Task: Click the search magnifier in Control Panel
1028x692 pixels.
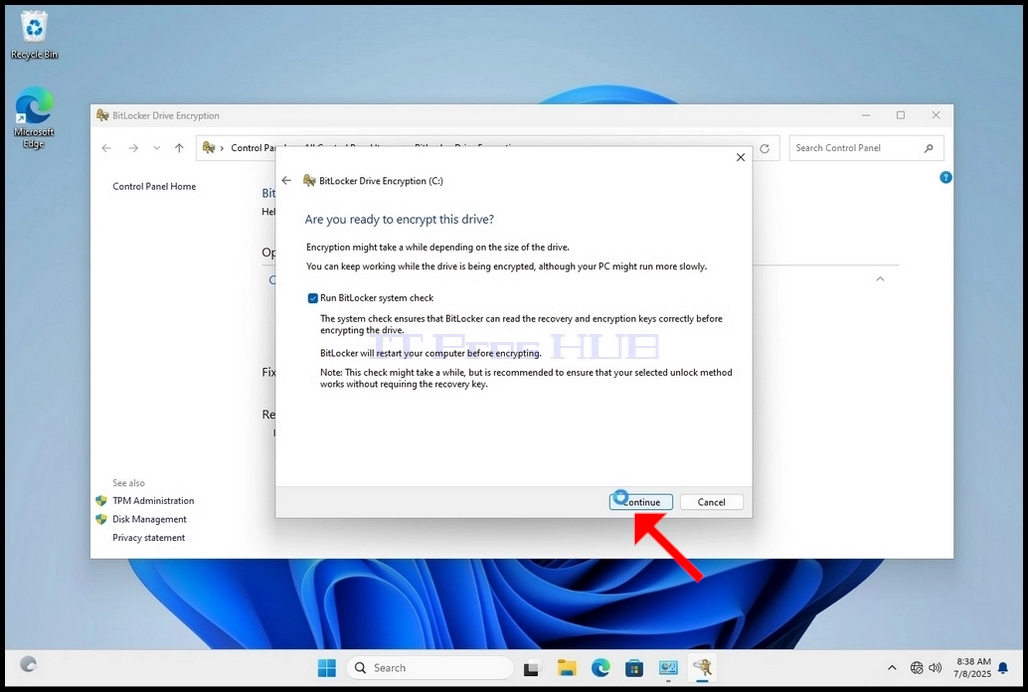Action: click(928, 148)
